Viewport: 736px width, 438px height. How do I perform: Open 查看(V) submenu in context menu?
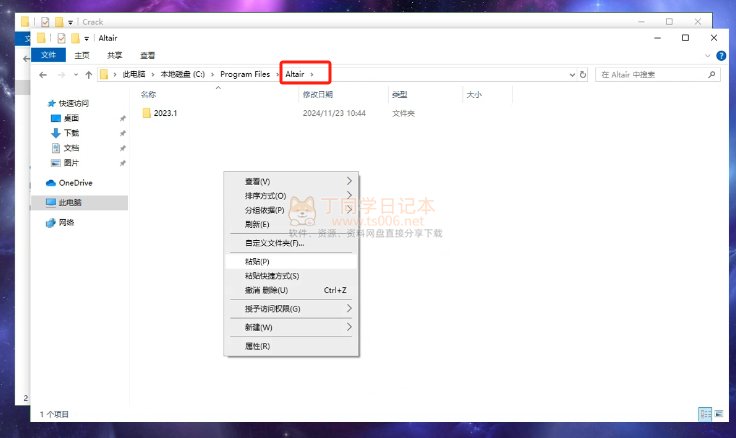(x=291, y=181)
